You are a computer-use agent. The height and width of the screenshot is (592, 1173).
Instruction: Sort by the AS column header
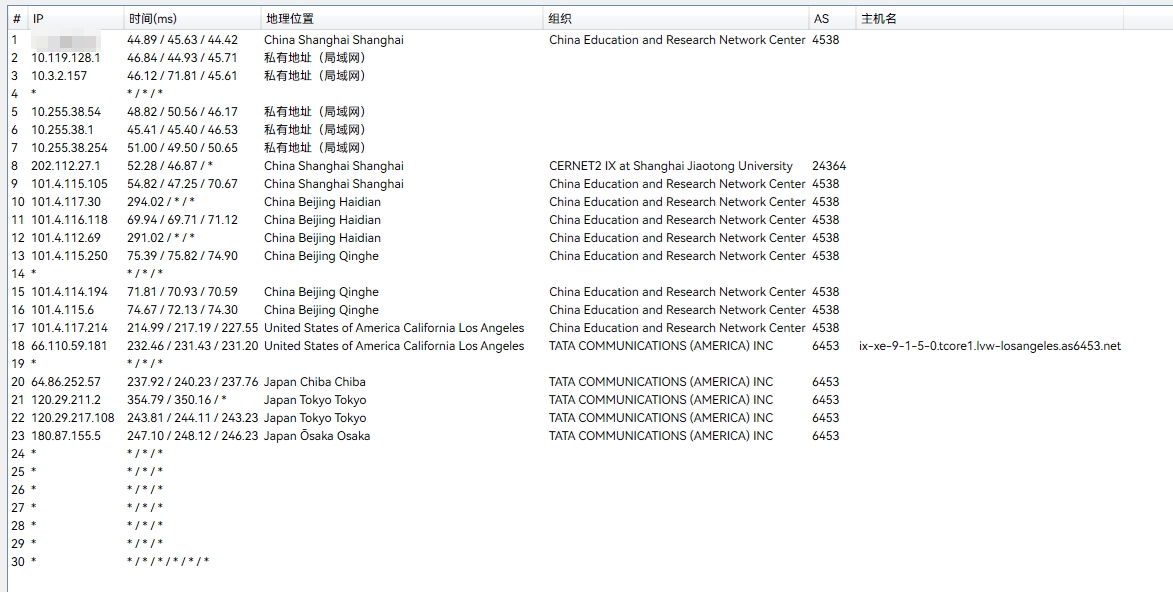821,19
